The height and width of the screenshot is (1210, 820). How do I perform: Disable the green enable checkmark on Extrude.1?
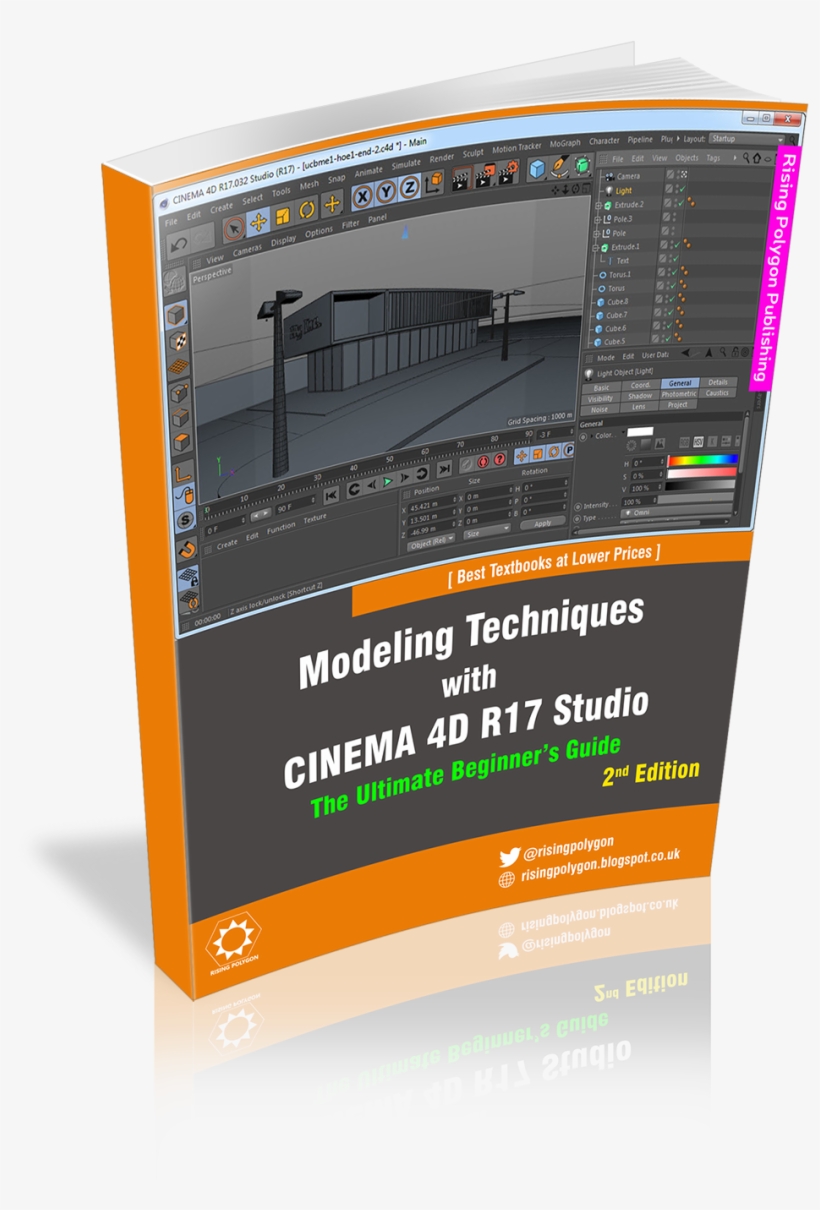tap(677, 245)
